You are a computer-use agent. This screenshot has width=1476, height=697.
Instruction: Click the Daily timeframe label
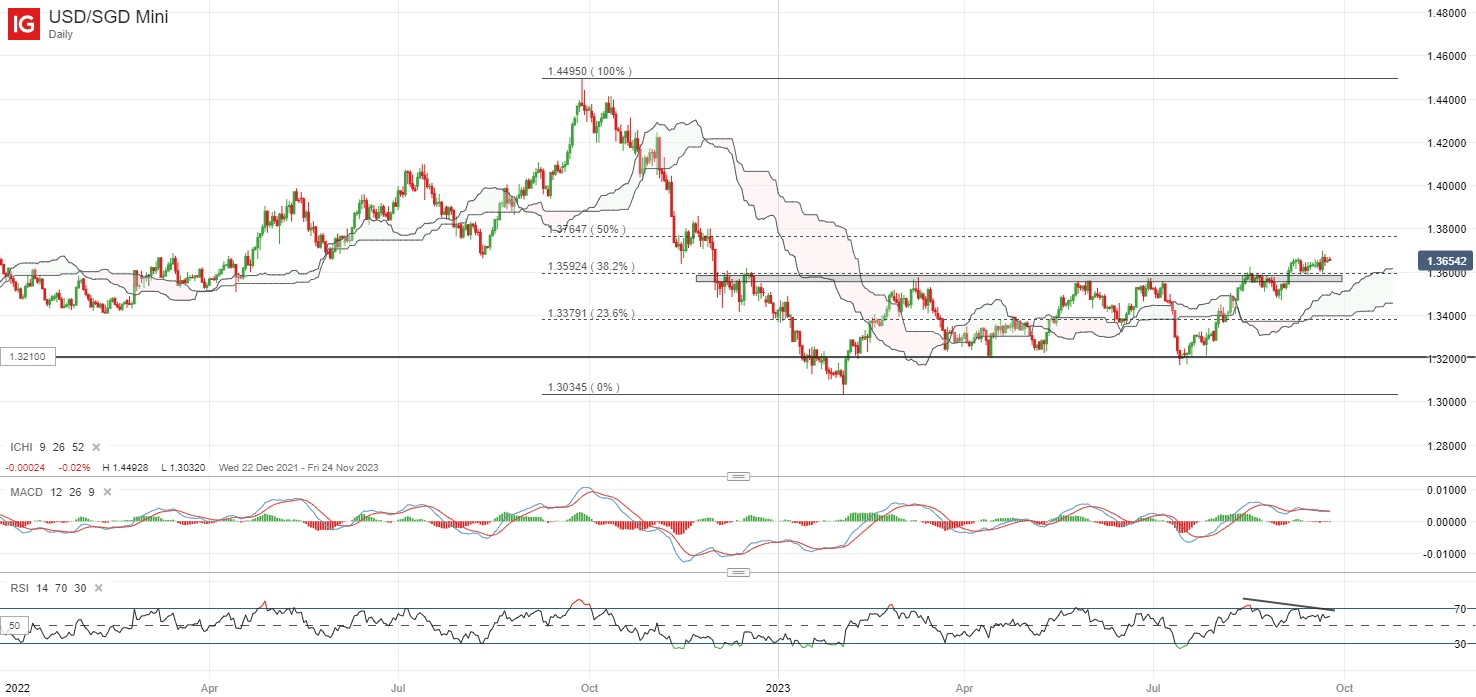[x=62, y=35]
